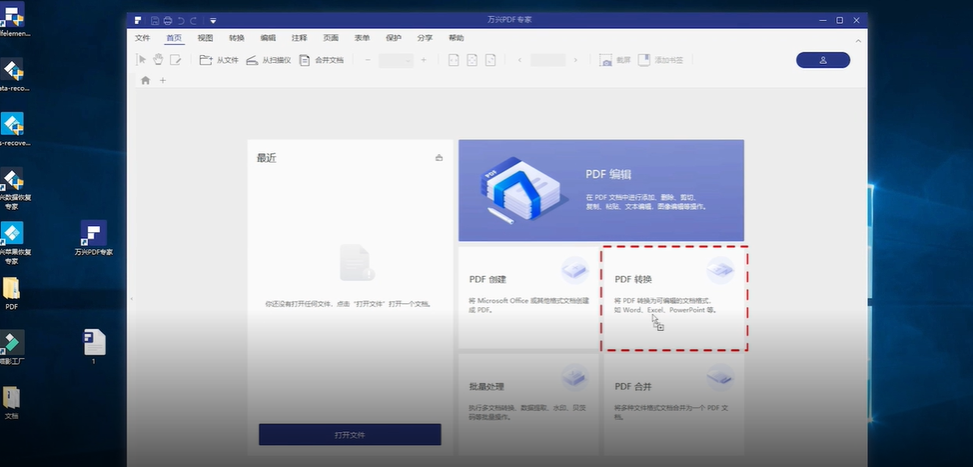Create PDF 从扫描仪
Viewport: 973px width, 467px height.
pos(268,60)
